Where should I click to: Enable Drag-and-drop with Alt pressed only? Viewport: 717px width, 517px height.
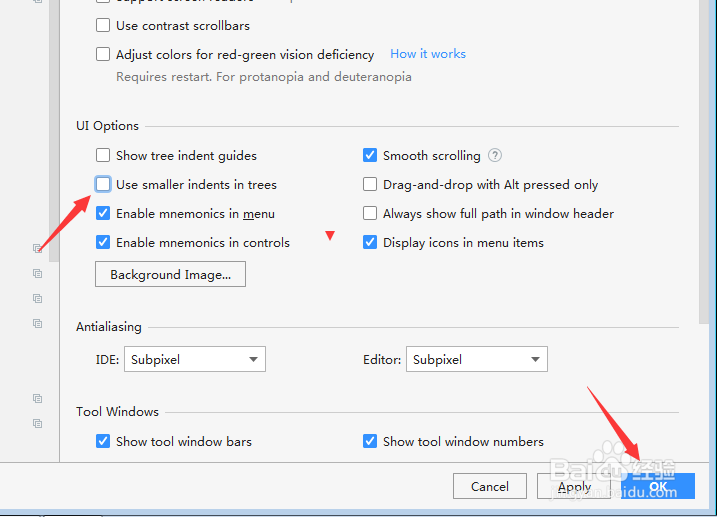[x=370, y=184]
